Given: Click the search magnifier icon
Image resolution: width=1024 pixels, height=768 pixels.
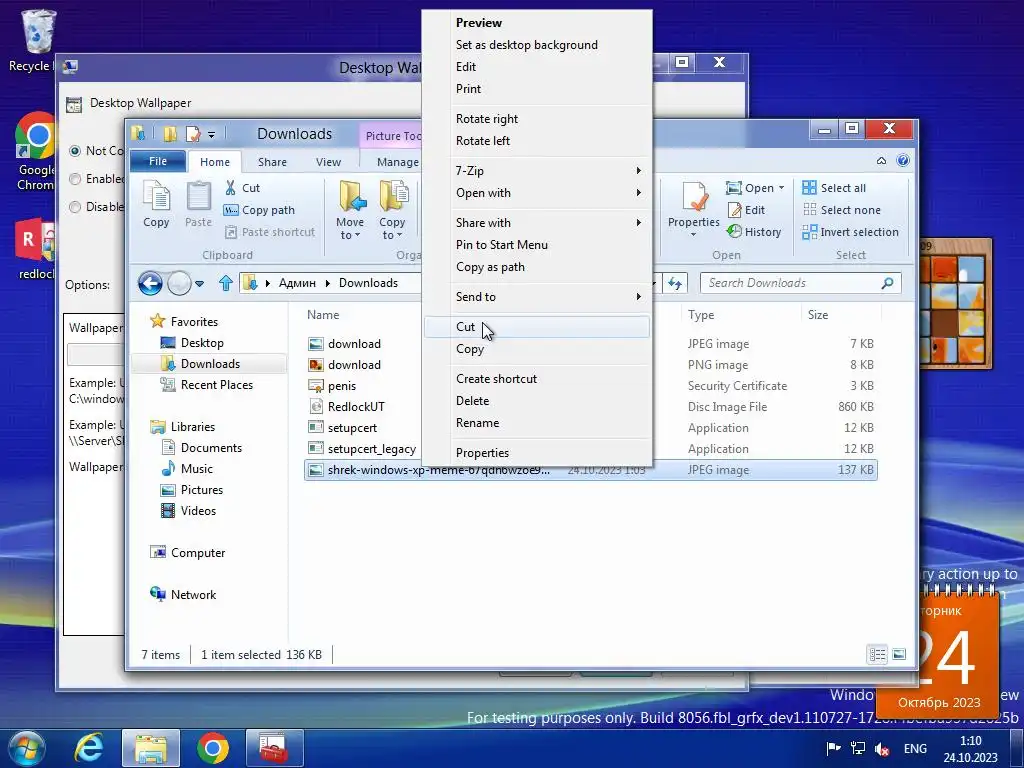Looking at the screenshot, I should [x=887, y=283].
